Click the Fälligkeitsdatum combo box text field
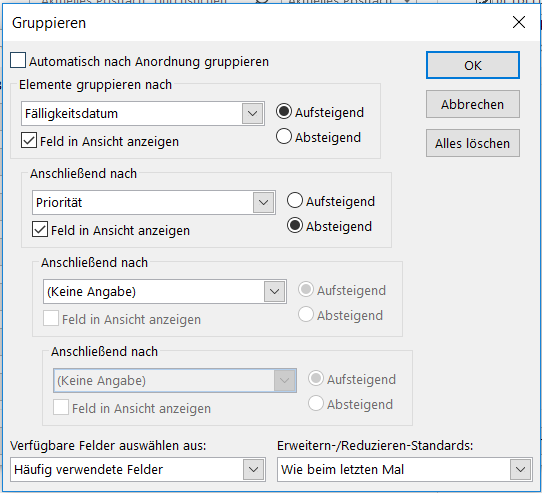 pos(132,113)
